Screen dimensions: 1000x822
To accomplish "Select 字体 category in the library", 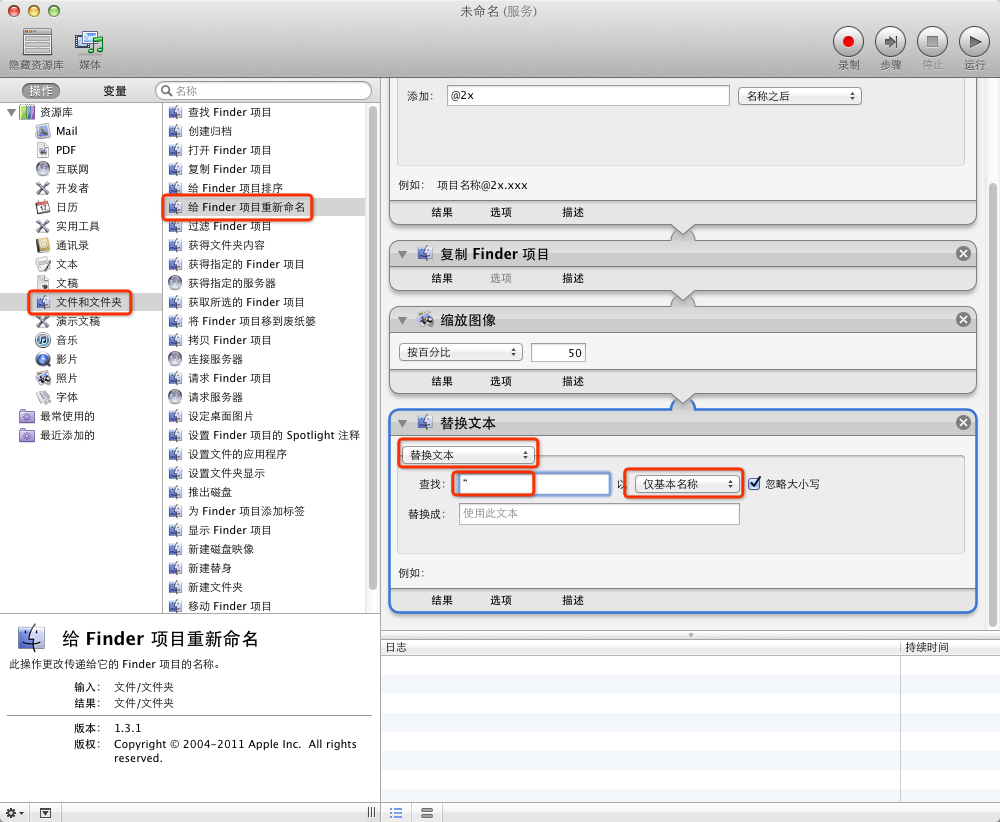I will click(66, 397).
